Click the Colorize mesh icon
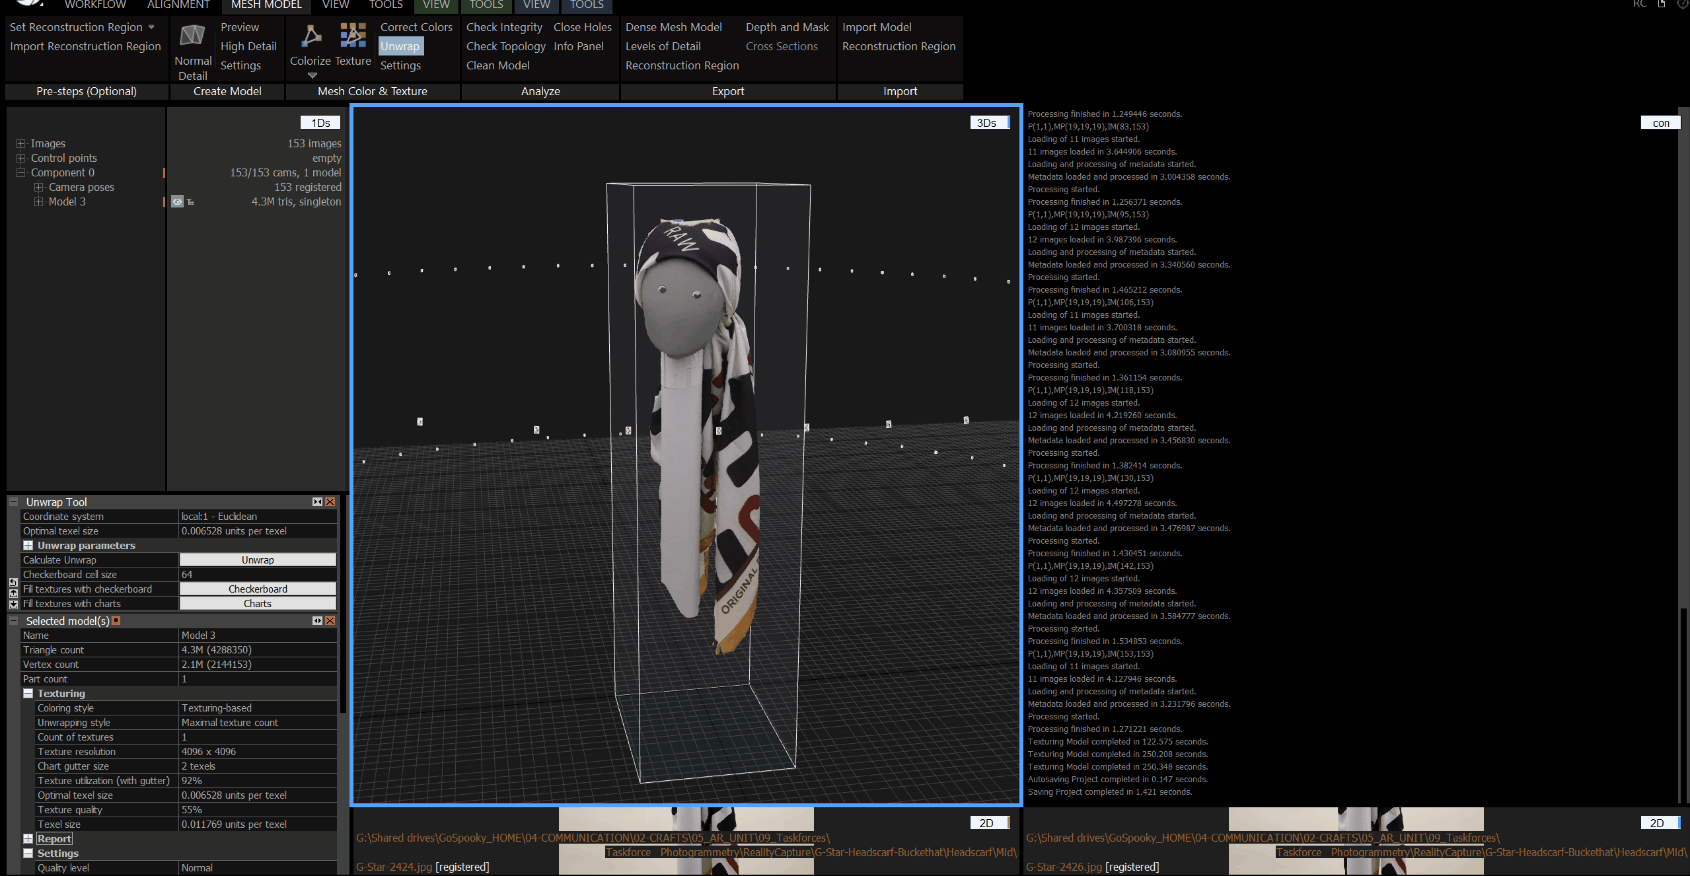The image size is (1690, 876). pyautogui.click(x=312, y=36)
